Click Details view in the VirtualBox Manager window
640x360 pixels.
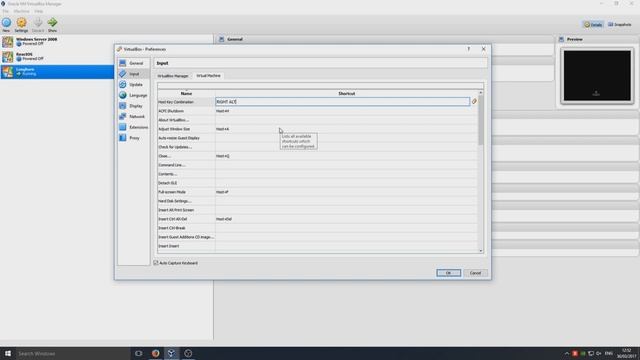coord(593,24)
